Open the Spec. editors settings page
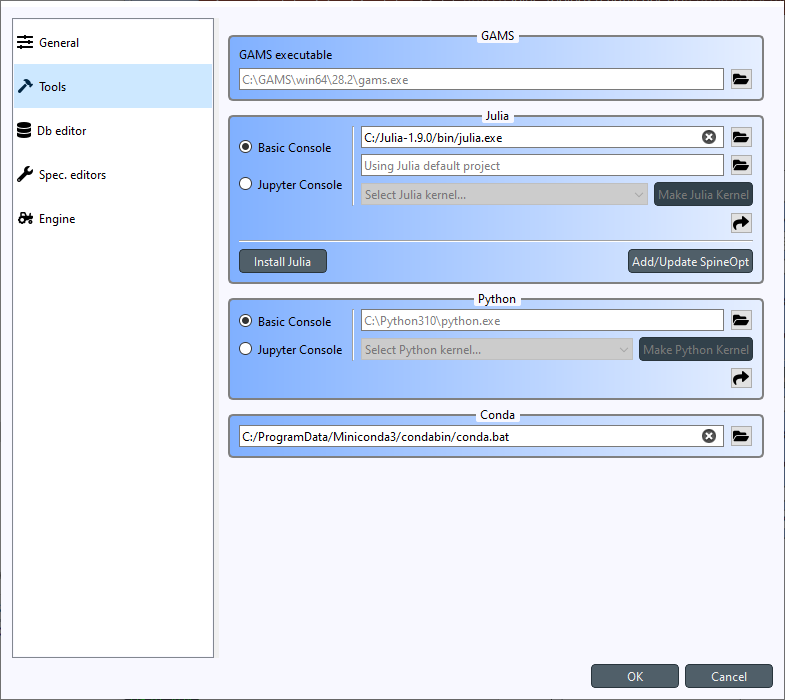The height and width of the screenshot is (700, 785). pos(113,174)
